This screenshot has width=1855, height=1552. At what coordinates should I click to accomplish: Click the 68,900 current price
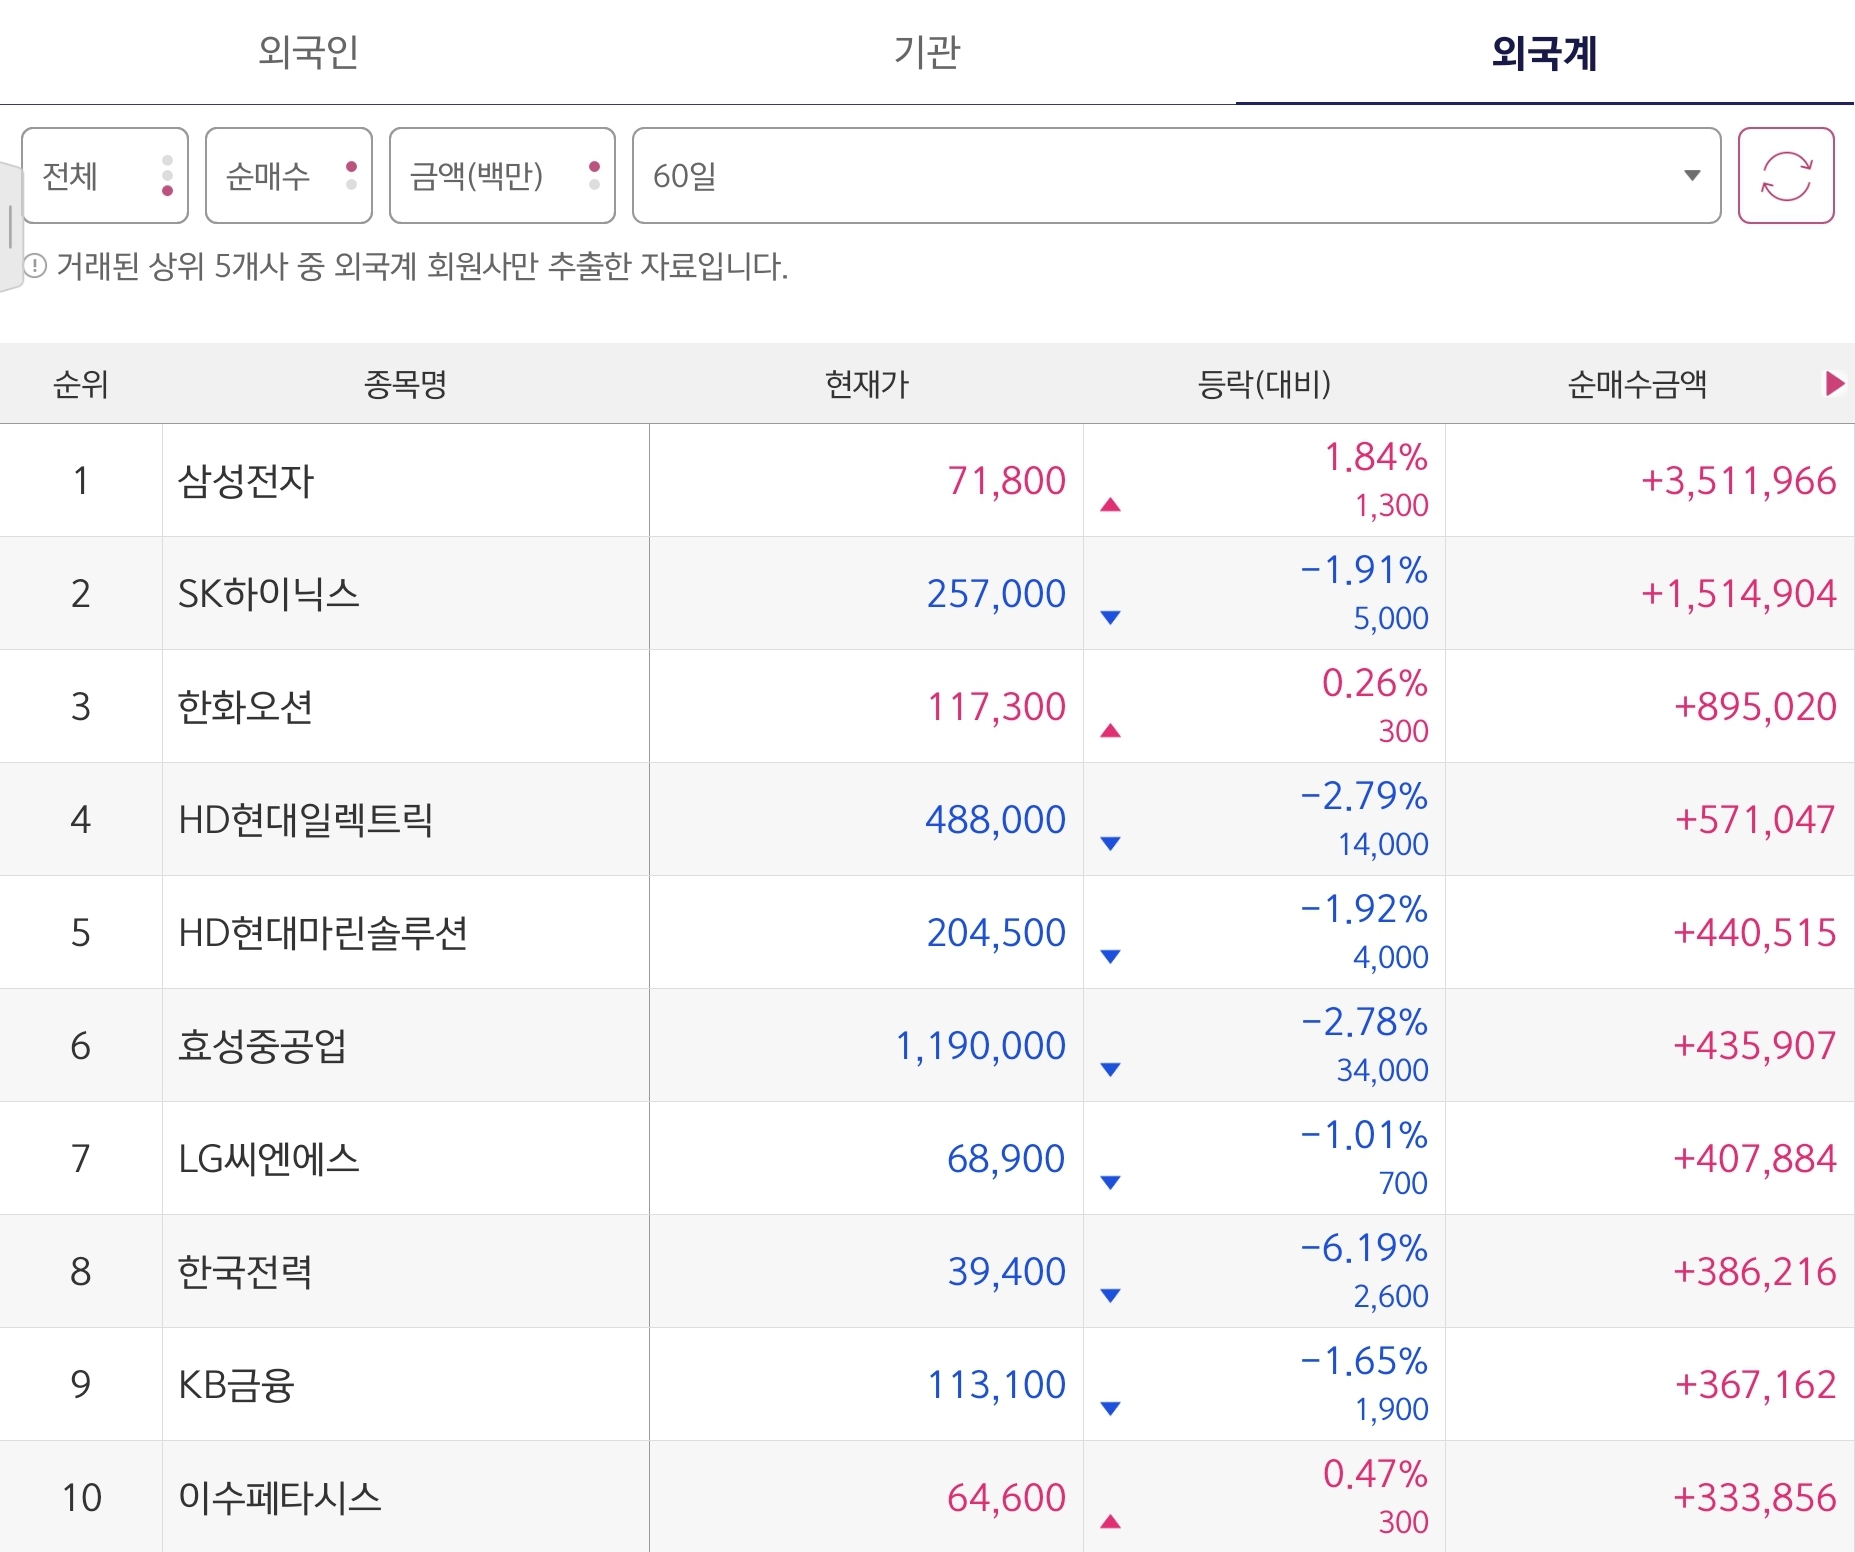[x=1006, y=1159]
